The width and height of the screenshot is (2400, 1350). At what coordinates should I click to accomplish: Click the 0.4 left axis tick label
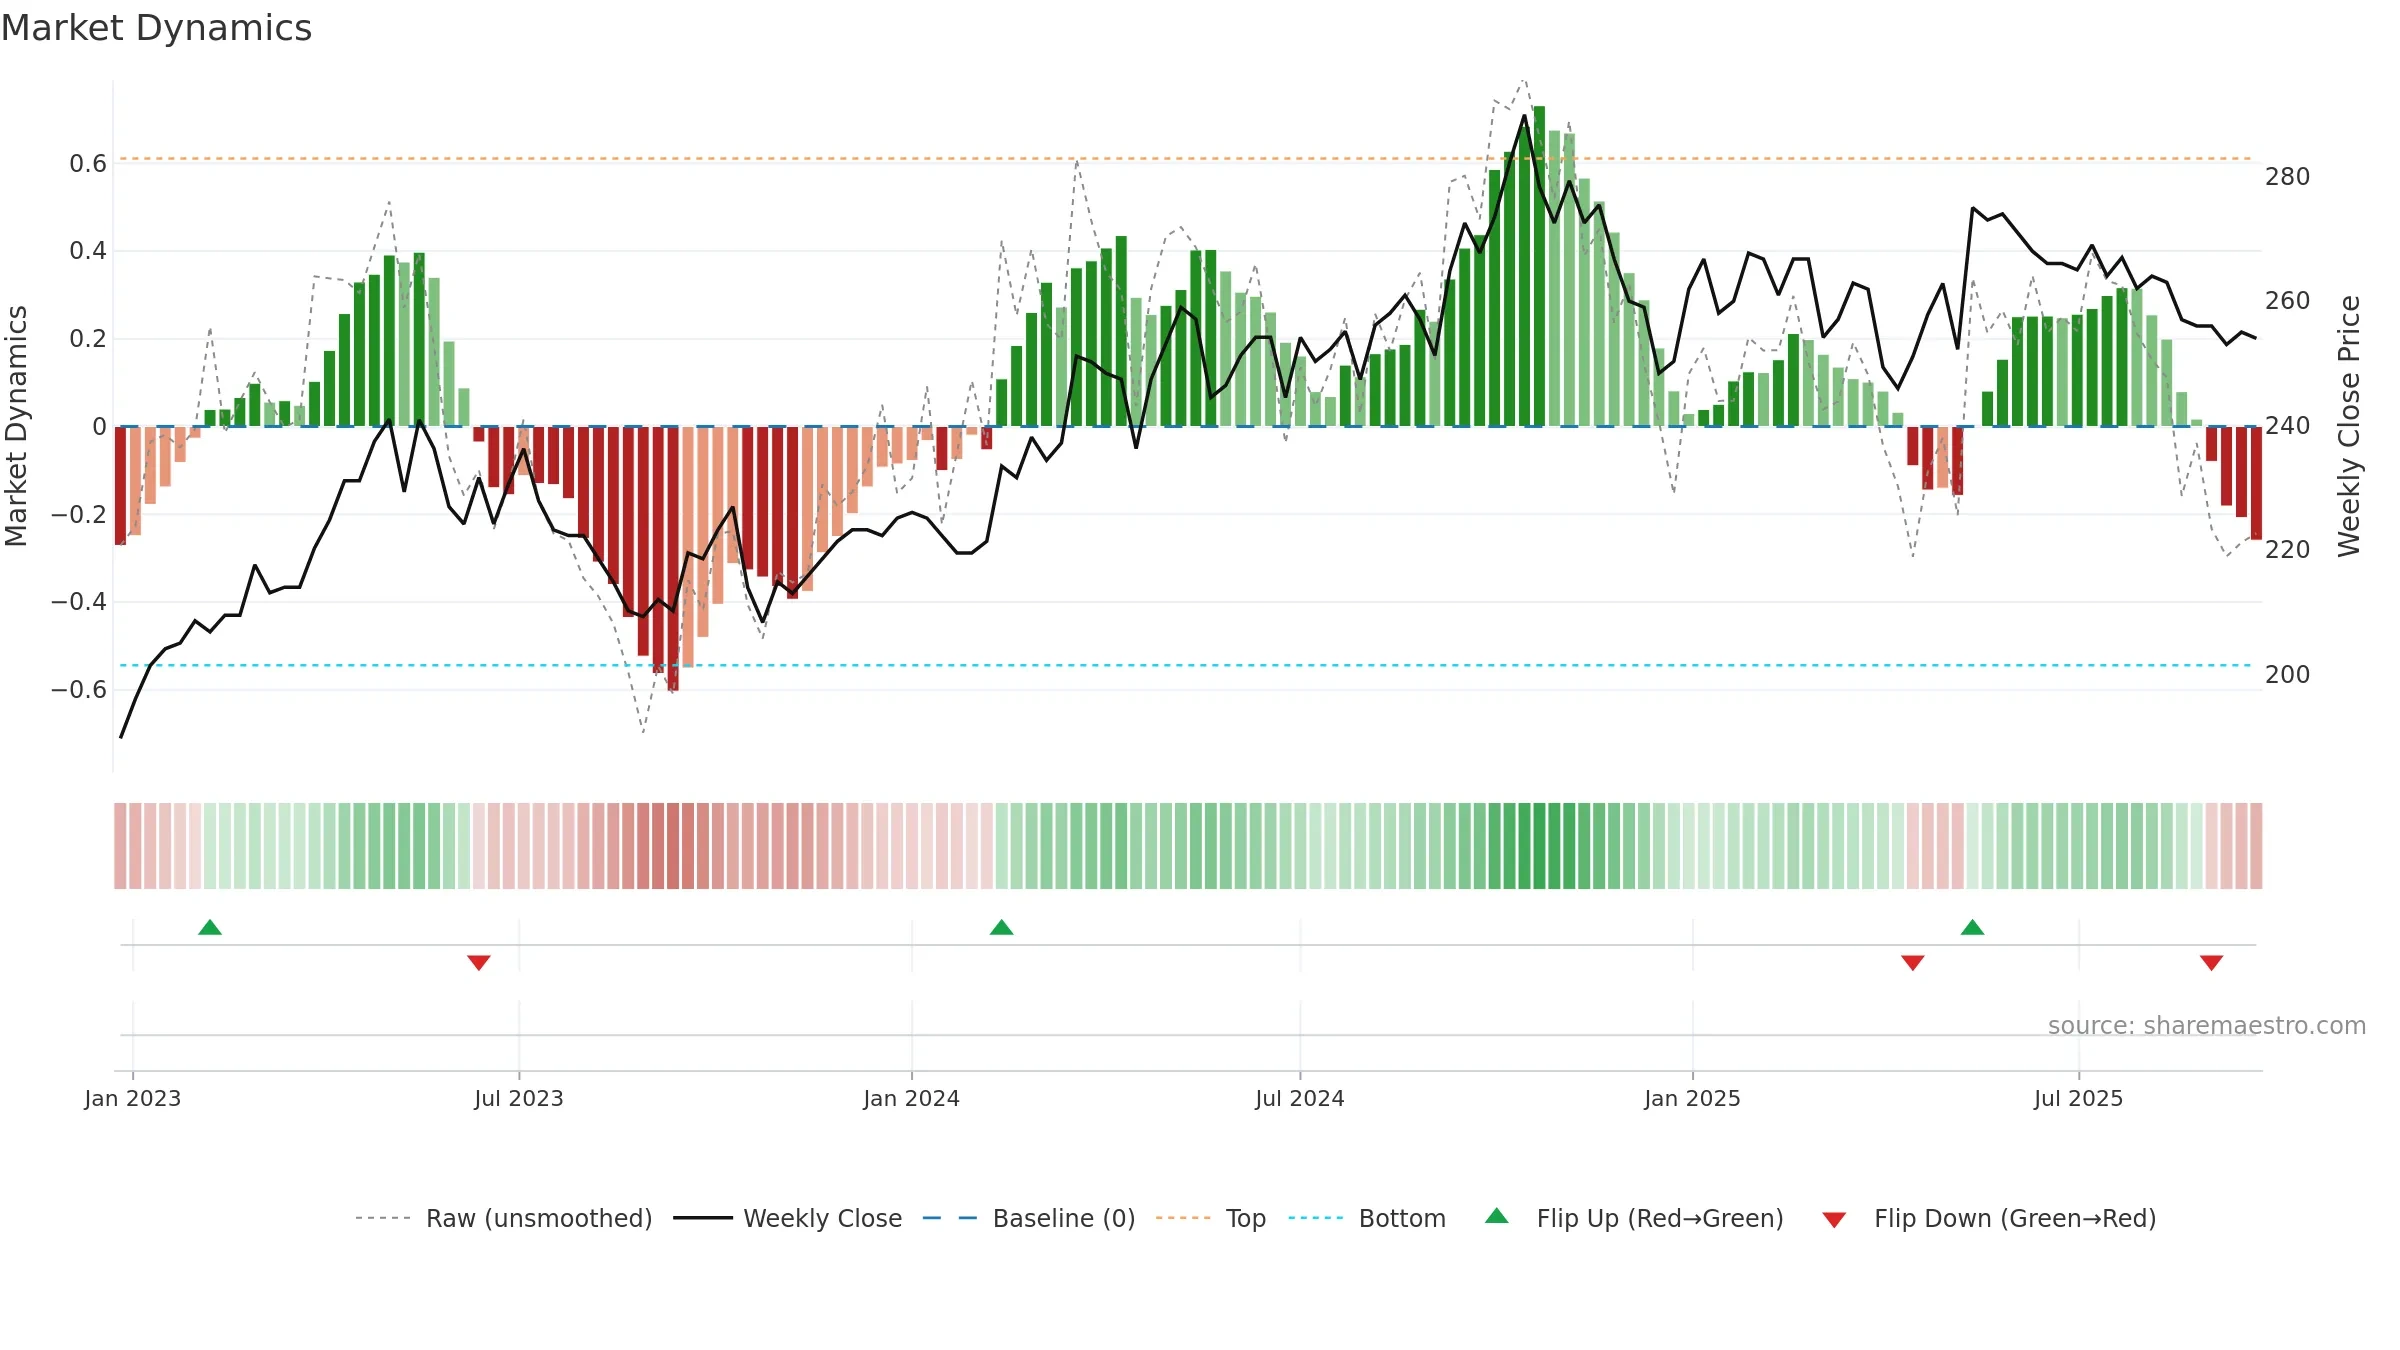click(88, 251)
